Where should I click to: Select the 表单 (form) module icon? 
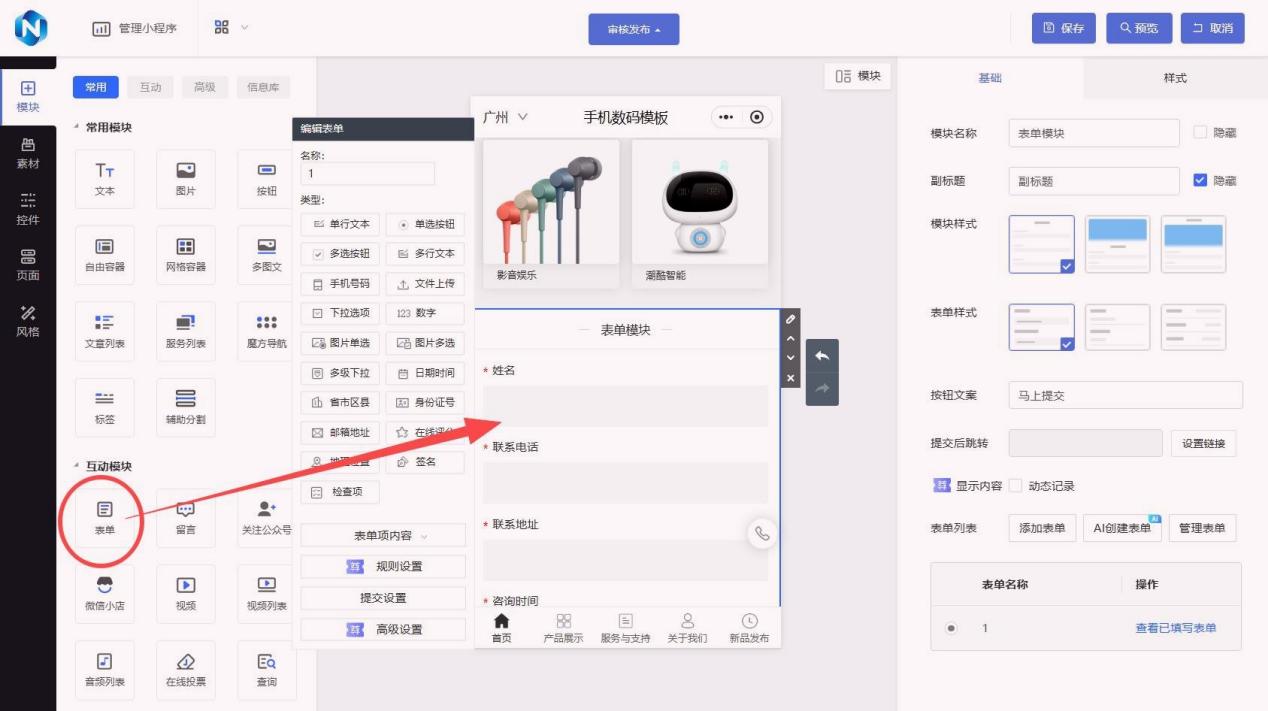(x=104, y=516)
